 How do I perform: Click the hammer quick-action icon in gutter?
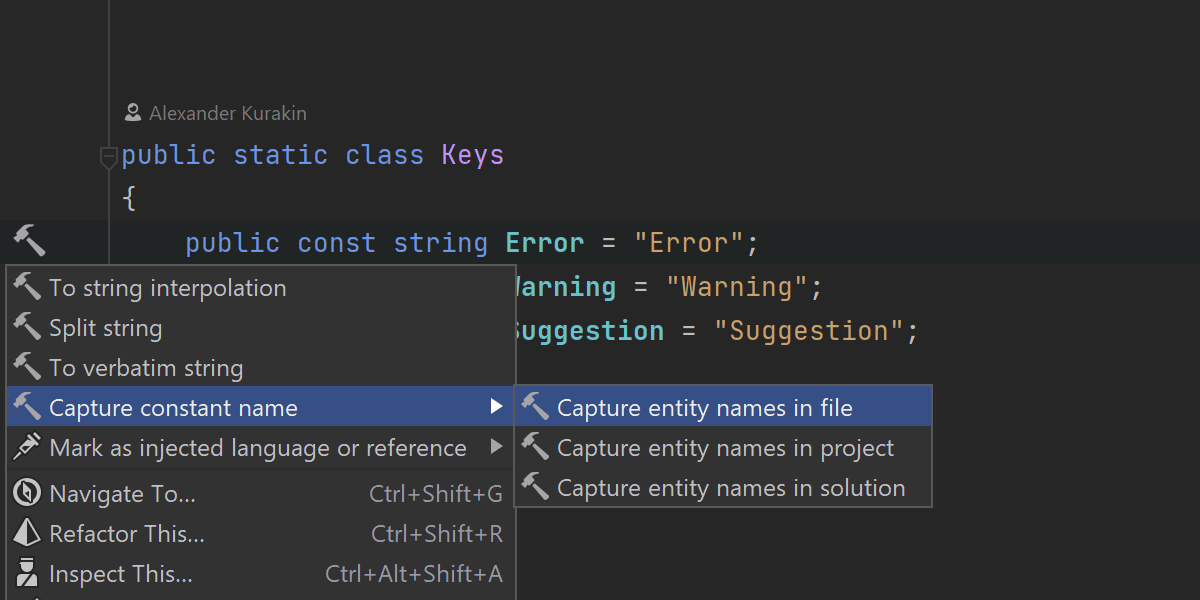coord(29,241)
